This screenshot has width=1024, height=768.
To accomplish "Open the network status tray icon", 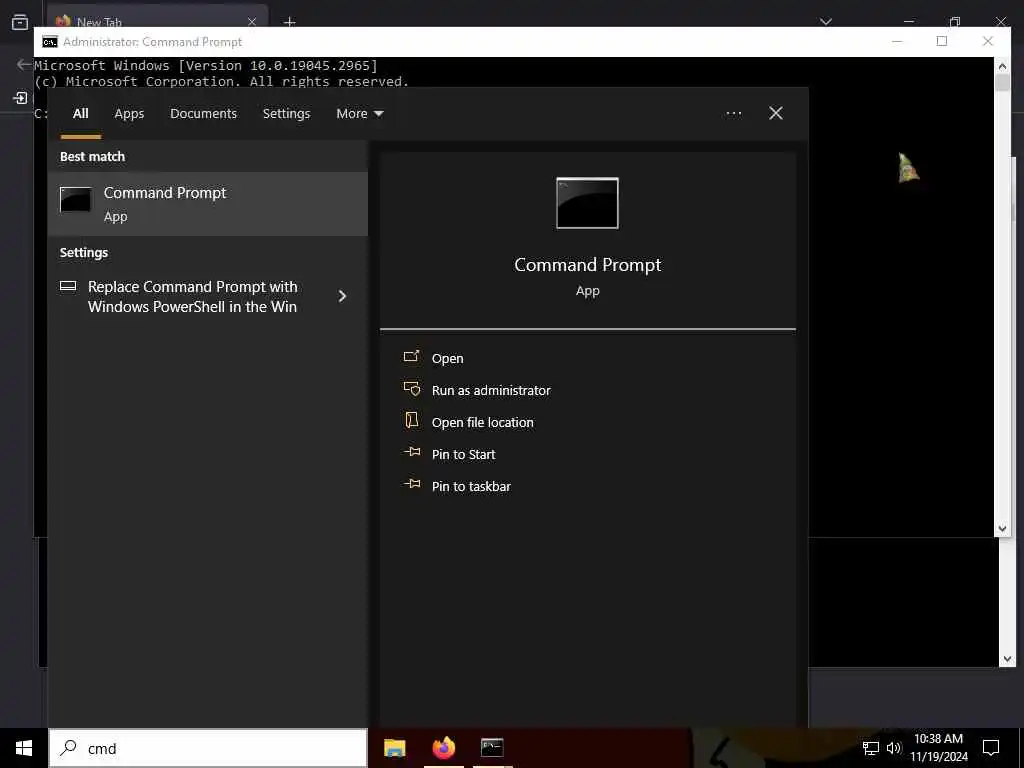I will (x=871, y=749).
